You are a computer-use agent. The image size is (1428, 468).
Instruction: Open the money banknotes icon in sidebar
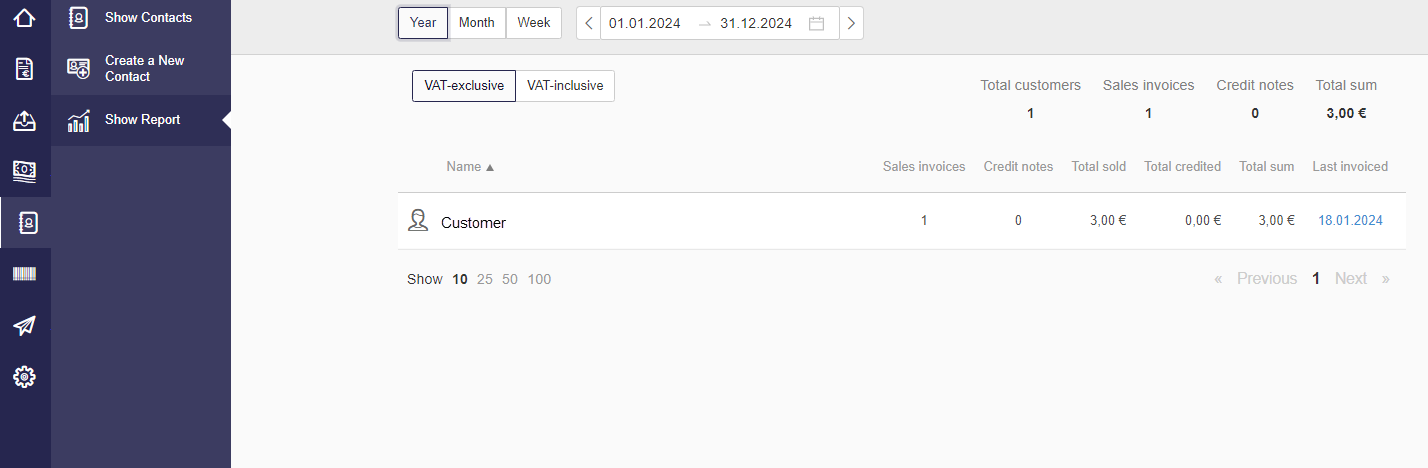25,171
